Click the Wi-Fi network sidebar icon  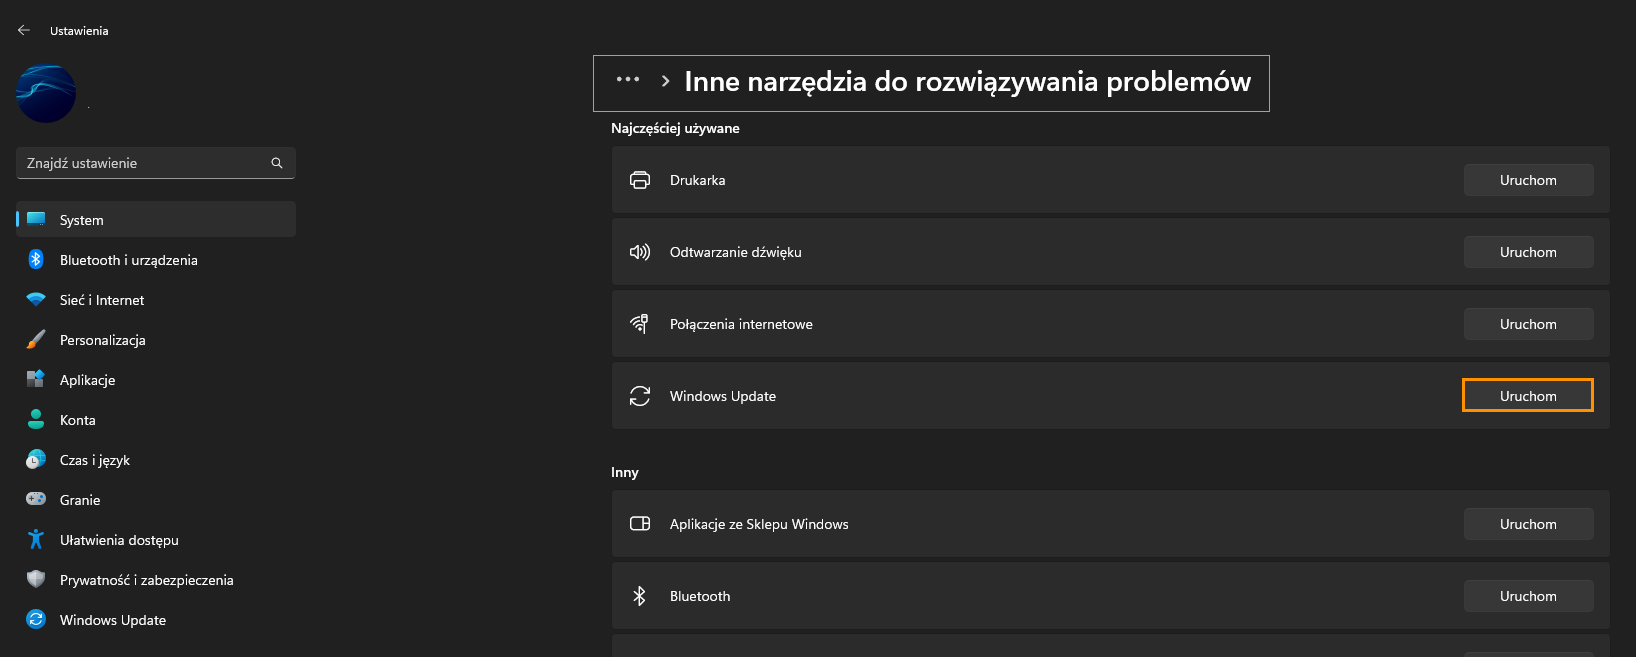[36, 299]
